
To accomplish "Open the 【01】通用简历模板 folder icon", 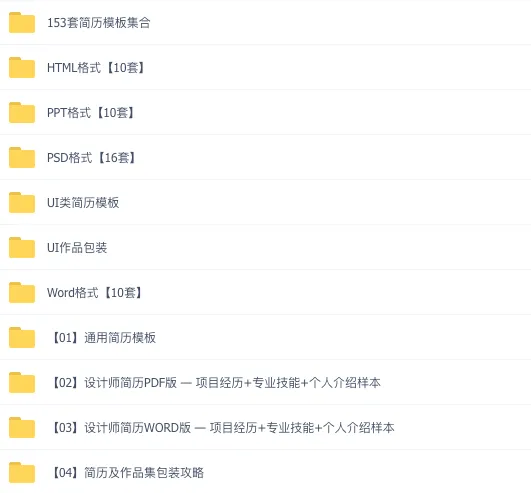I will (22, 338).
